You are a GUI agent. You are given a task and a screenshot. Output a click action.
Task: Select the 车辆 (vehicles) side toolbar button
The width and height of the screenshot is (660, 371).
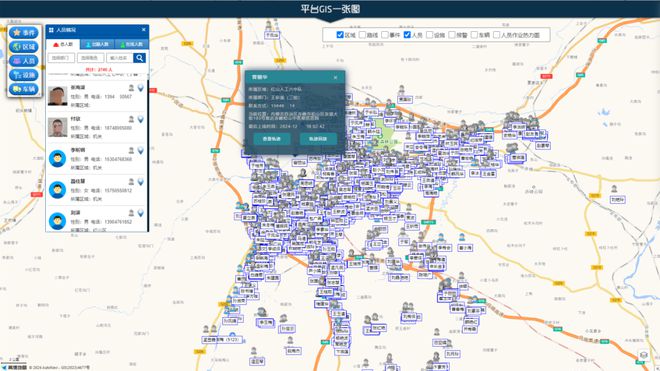(24, 89)
